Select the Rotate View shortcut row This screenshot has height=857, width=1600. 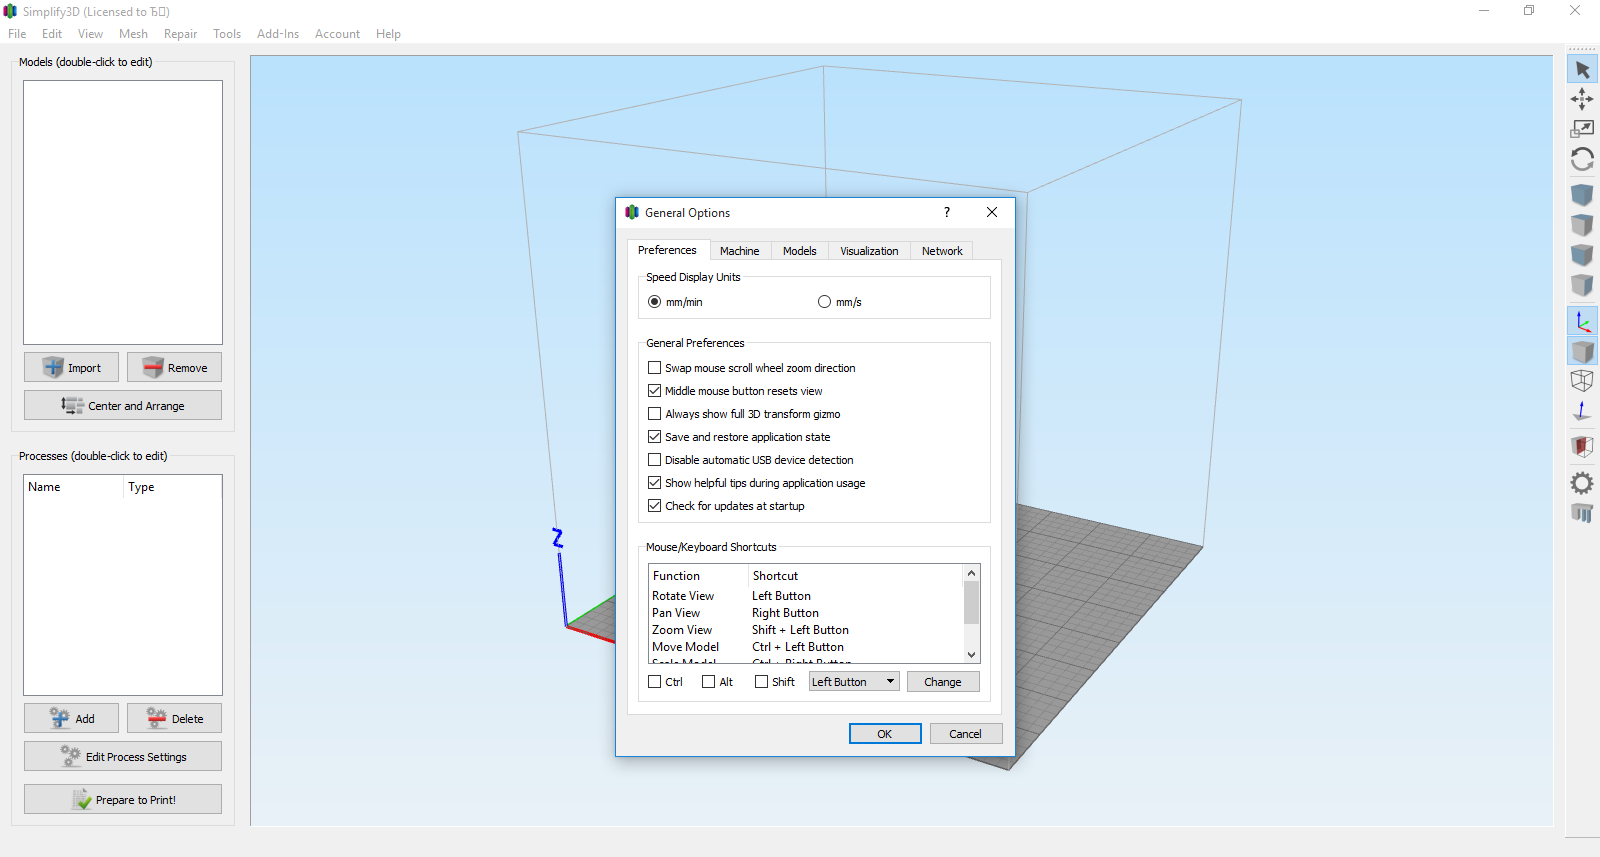pos(806,596)
